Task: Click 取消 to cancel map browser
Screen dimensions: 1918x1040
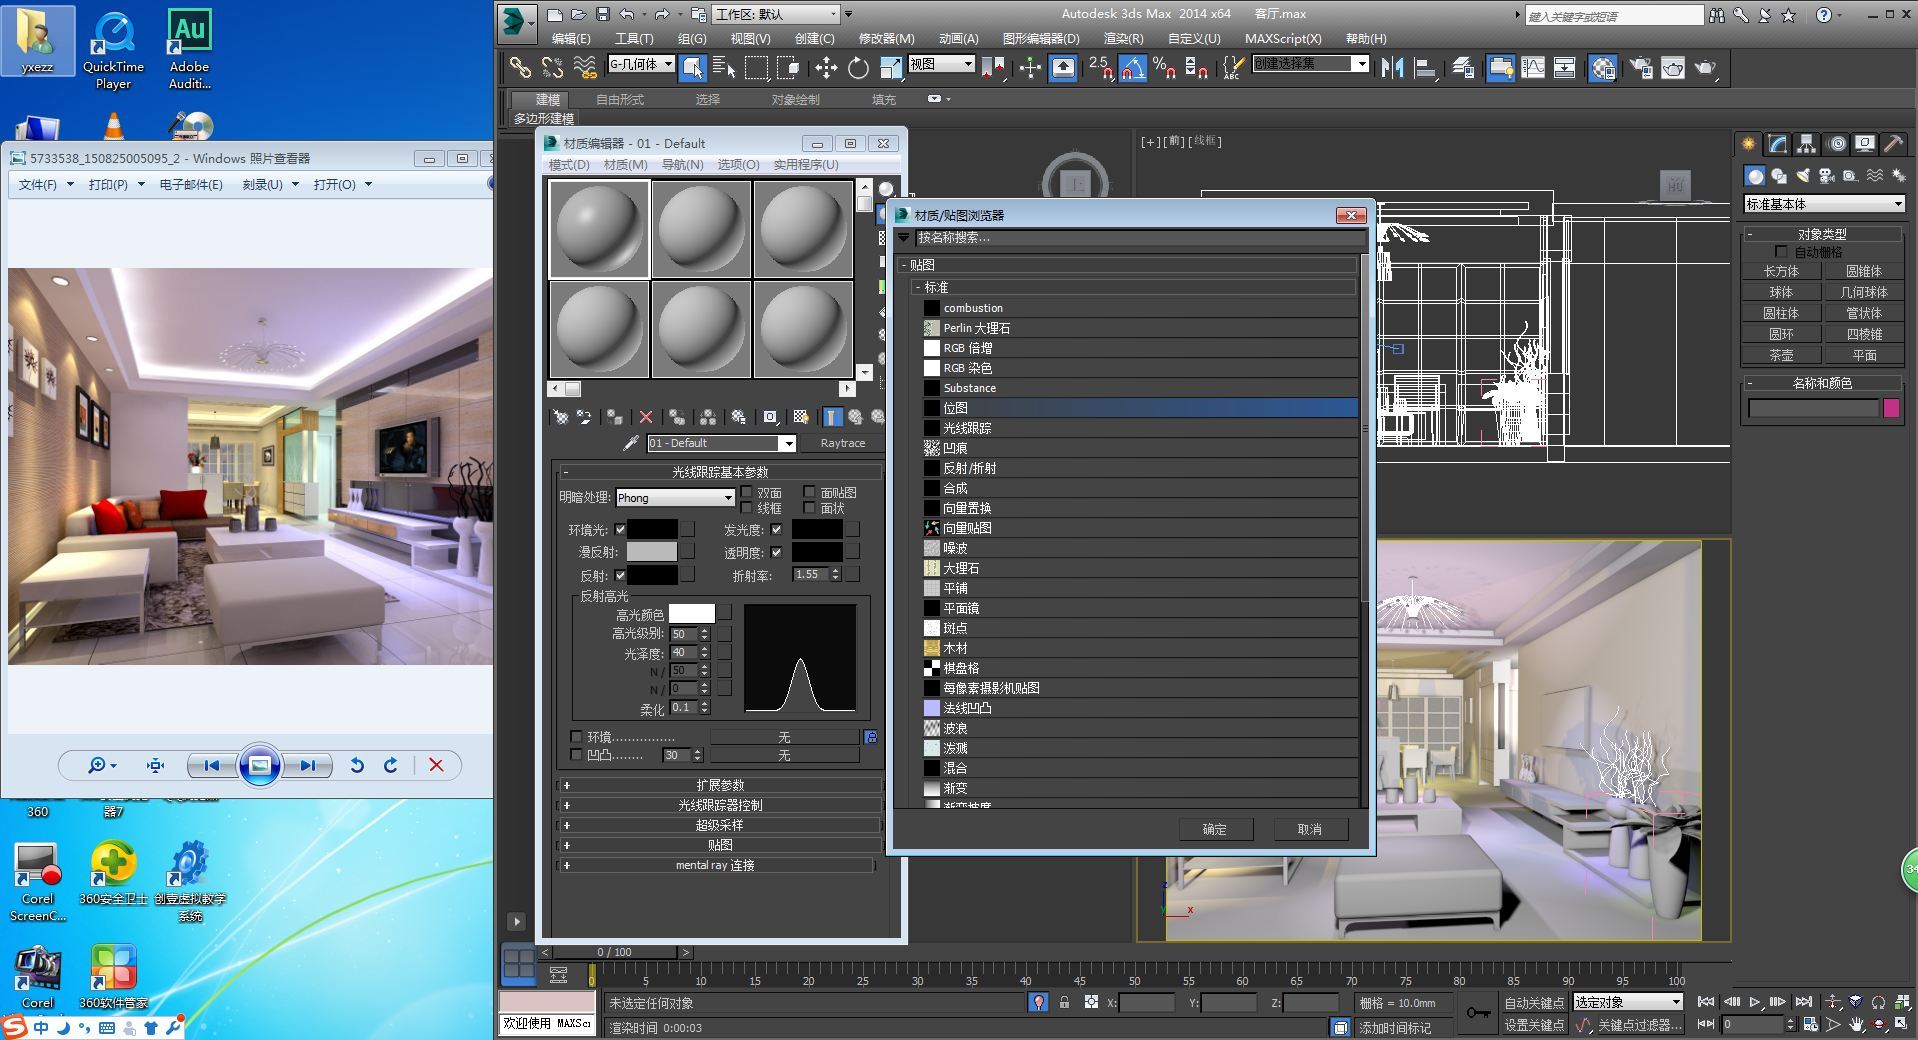Action: pyautogui.click(x=1310, y=829)
